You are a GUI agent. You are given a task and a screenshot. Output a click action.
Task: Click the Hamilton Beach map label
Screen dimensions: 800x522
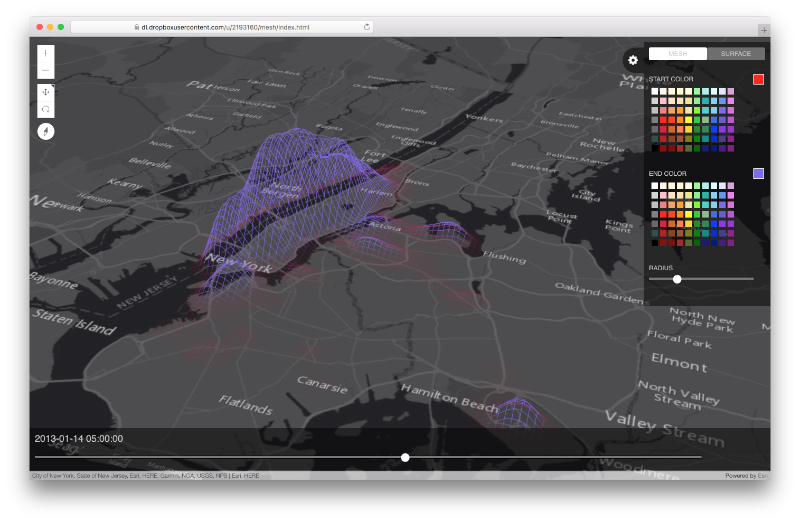click(449, 397)
